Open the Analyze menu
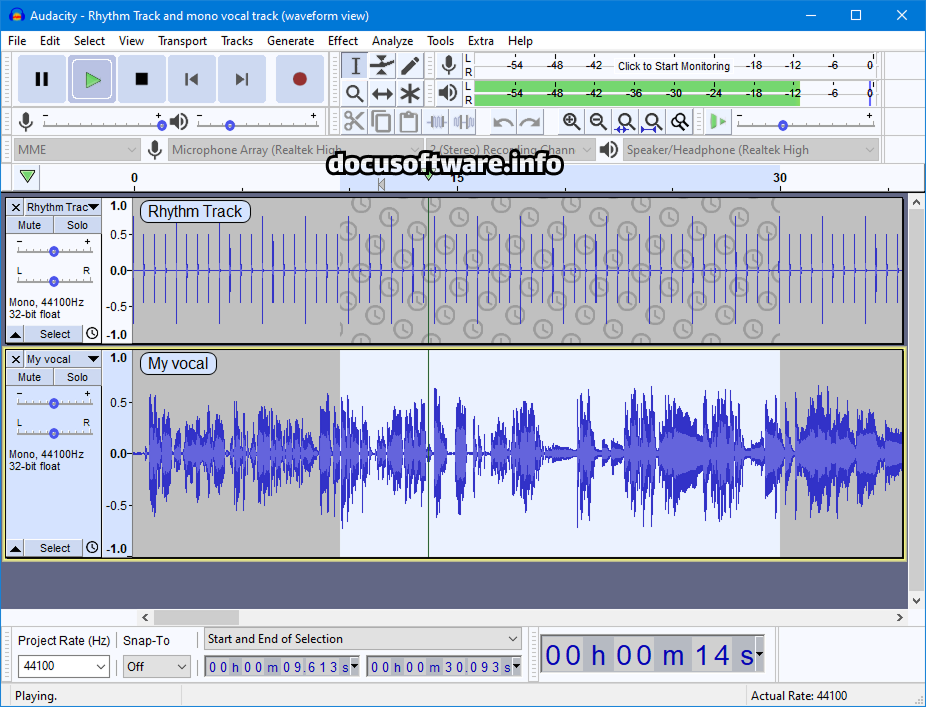Image resolution: width=926 pixels, height=707 pixels. coord(392,41)
